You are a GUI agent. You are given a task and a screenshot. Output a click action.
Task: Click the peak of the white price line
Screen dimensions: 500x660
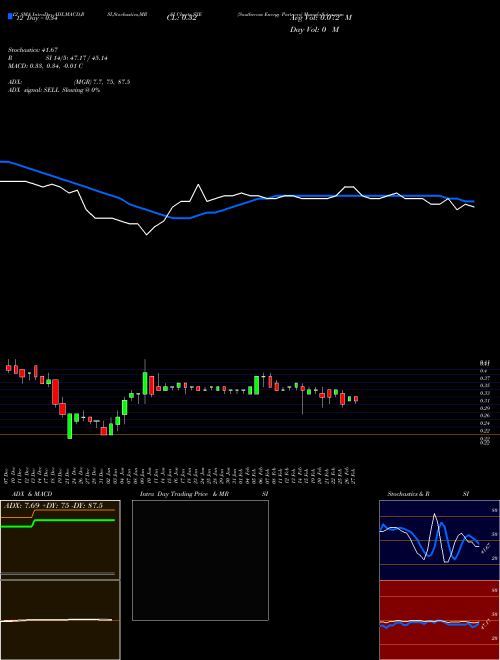pyautogui.click(x=198, y=185)
